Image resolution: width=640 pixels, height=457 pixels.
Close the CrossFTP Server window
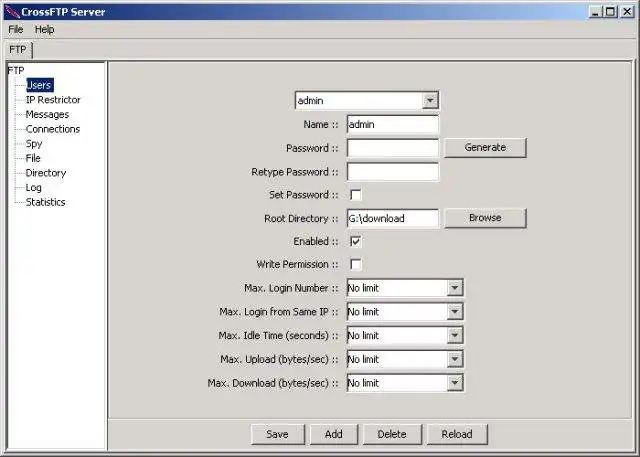pyautogui.click(x=627, y=12)
